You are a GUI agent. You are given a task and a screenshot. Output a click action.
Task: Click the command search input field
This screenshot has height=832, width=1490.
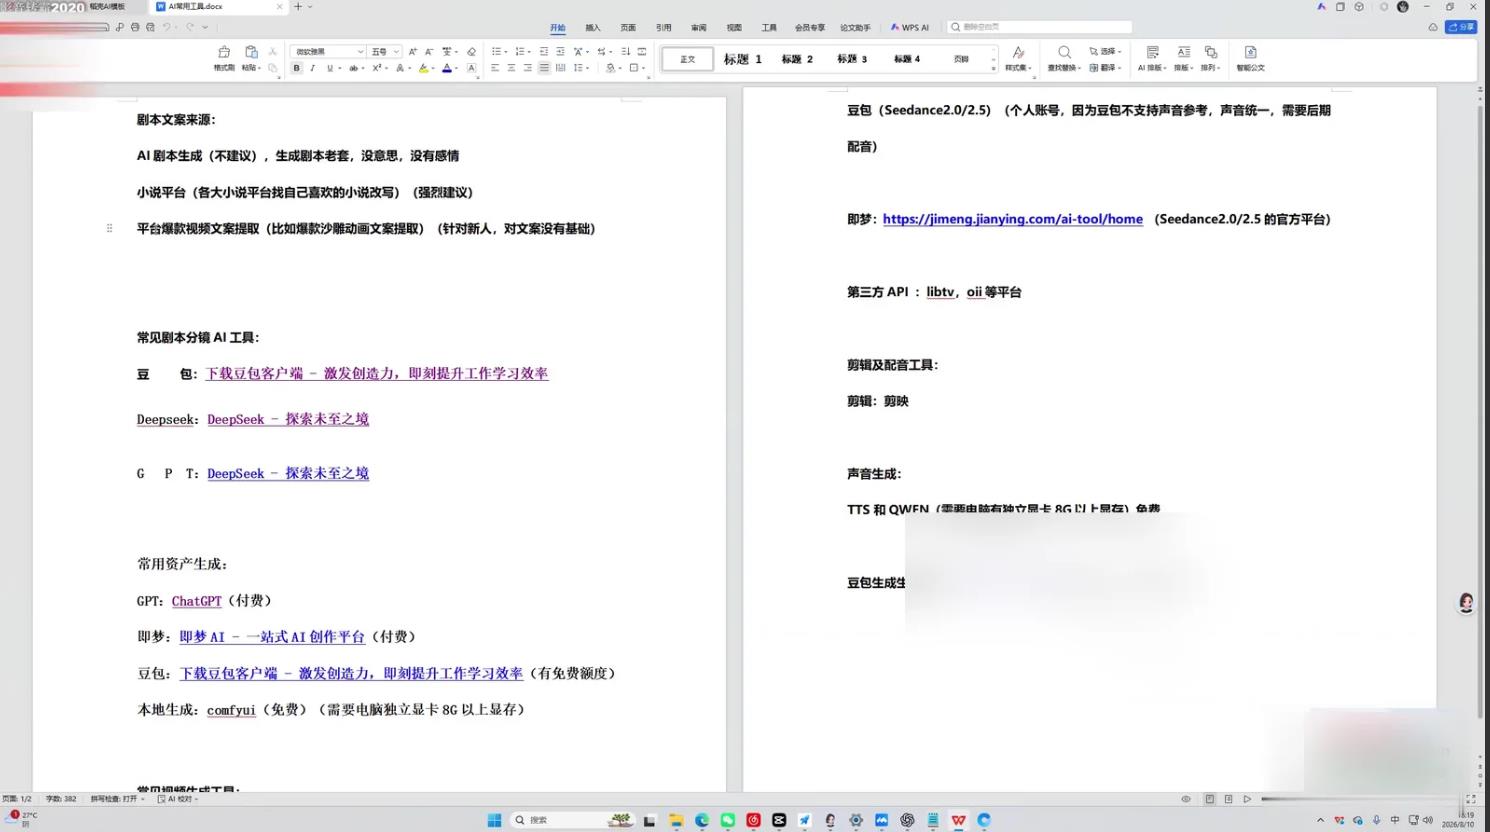[1040, 27]
